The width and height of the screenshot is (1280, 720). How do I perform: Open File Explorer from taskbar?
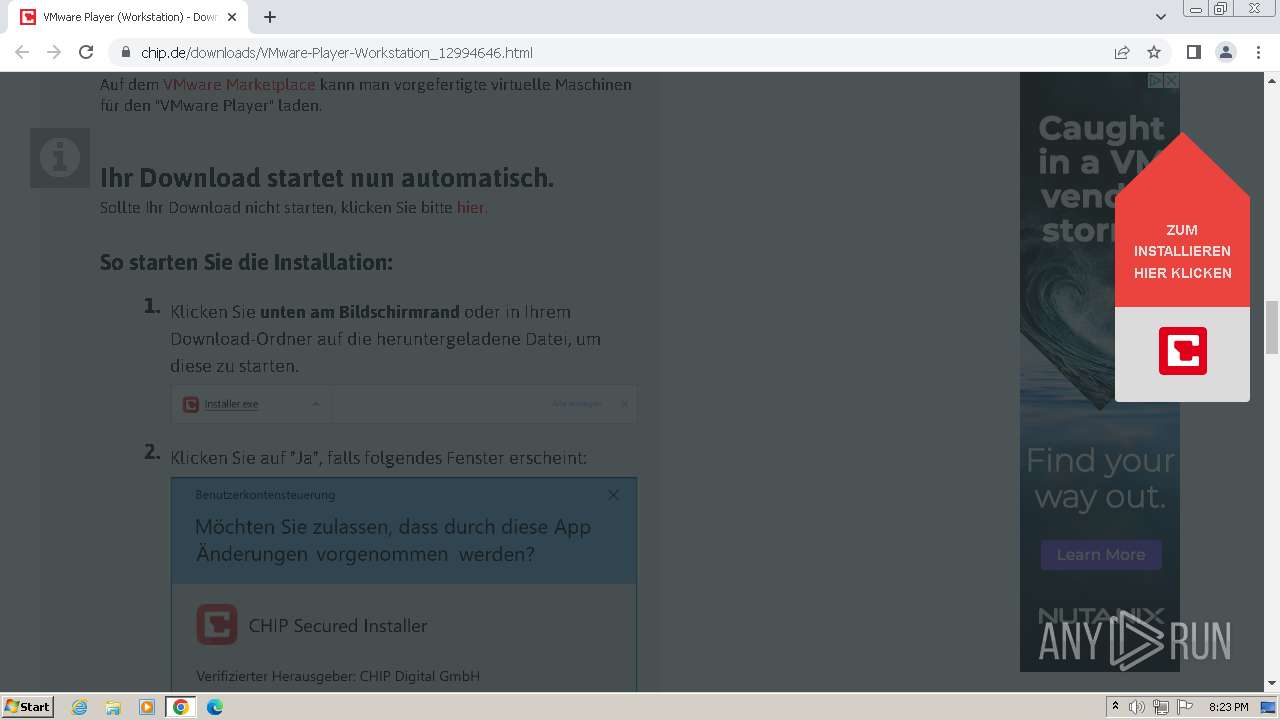click(x=113, y=707)
